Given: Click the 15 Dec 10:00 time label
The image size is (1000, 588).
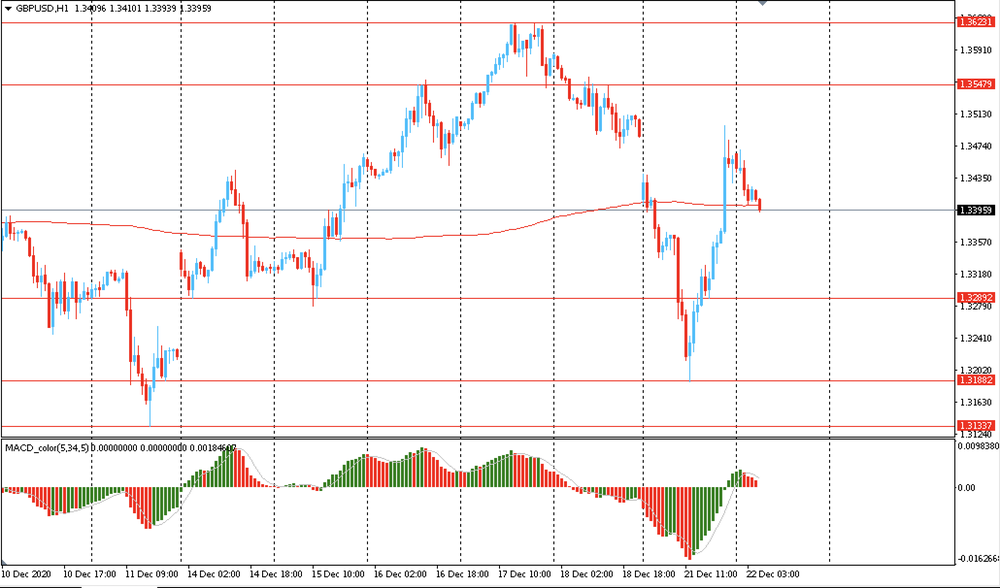Looking at the screenshot, I should [x=338, y=574].
